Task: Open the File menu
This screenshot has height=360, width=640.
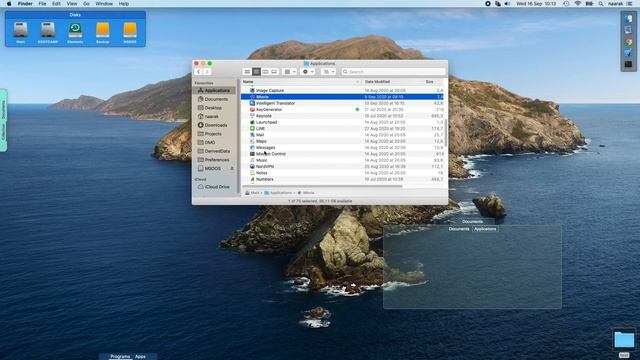Action: pyautogui.click(x=42, y=4)
